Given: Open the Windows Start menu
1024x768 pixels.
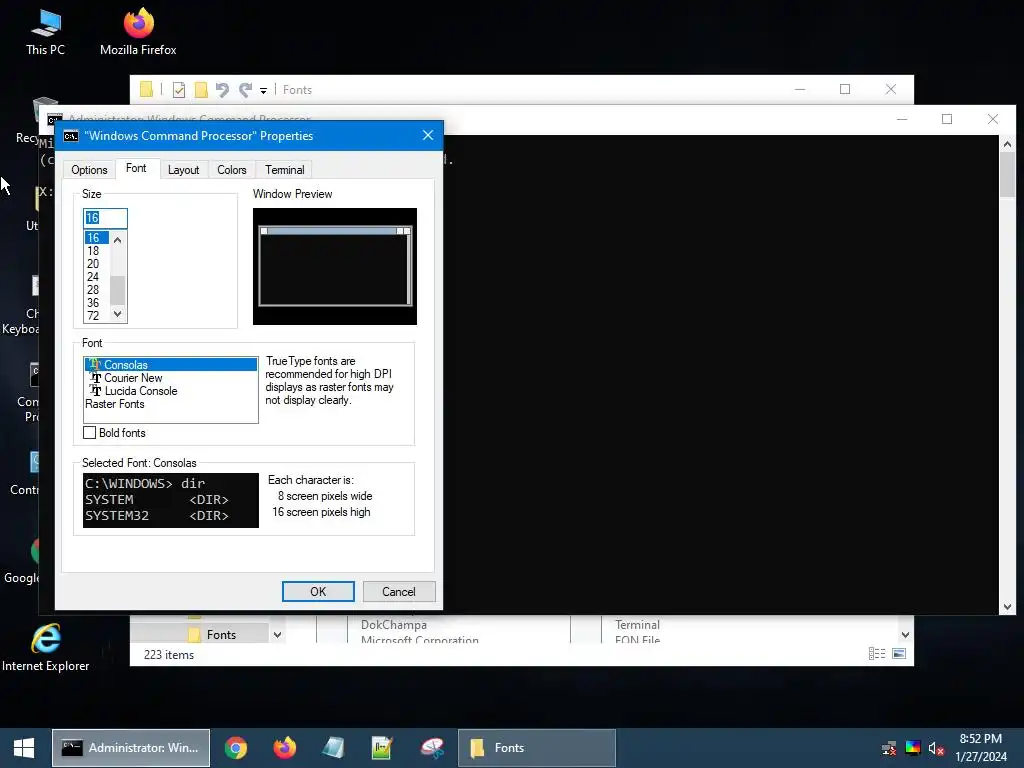Looking at the screenshot, I should point(24,748).
